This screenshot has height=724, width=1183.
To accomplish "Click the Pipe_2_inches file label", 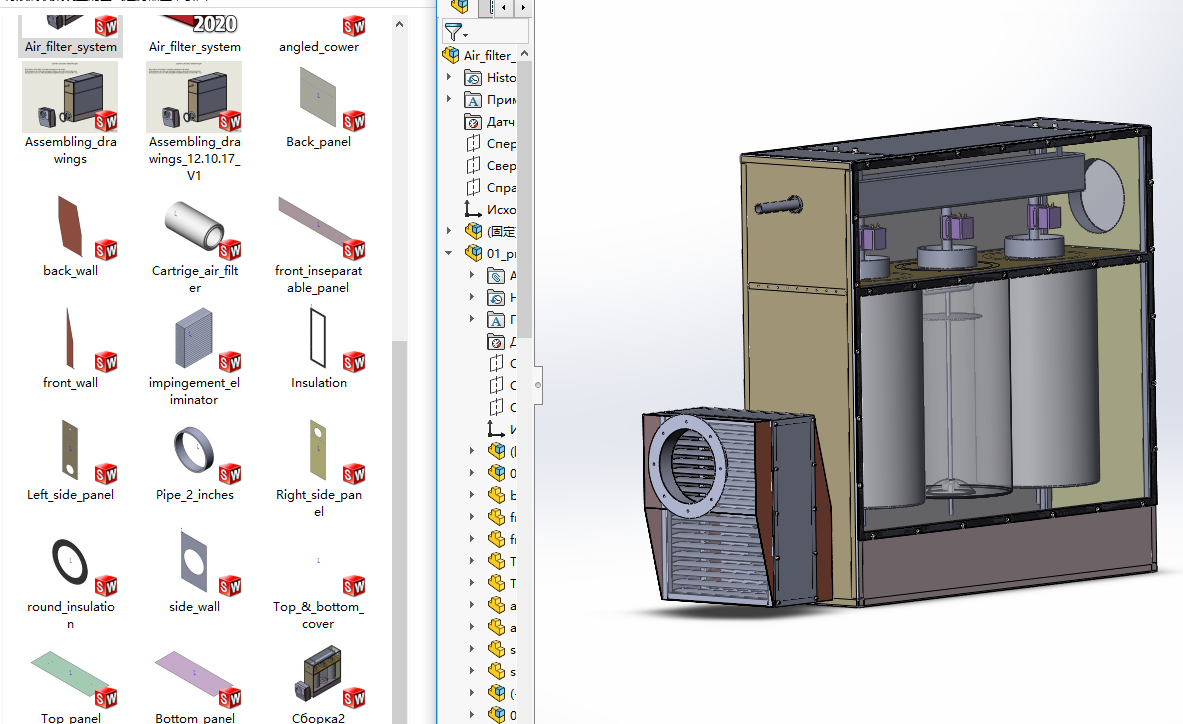I will pyautogui.click(x=195, y=495).
